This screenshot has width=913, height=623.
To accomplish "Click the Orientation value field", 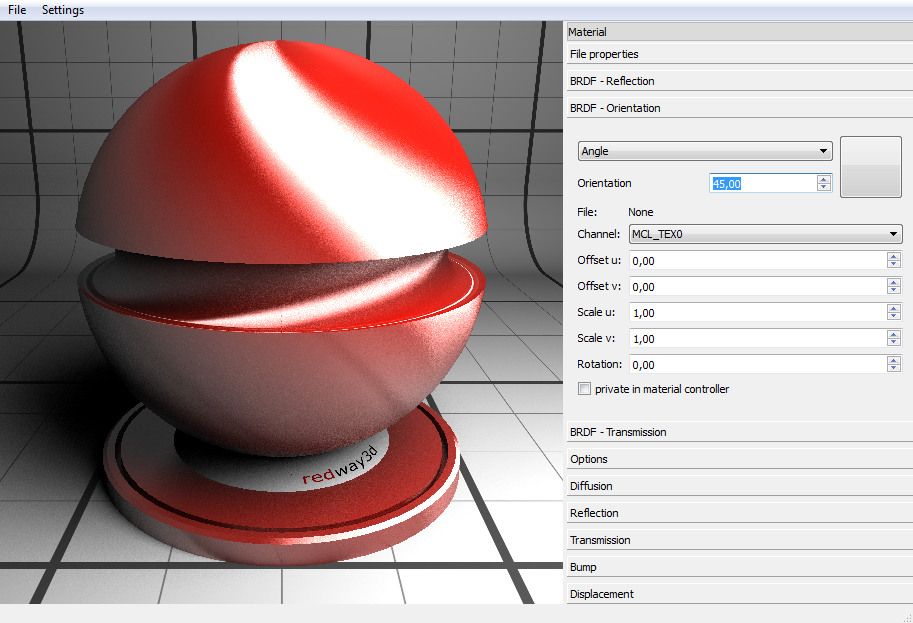I will [762, 183].
